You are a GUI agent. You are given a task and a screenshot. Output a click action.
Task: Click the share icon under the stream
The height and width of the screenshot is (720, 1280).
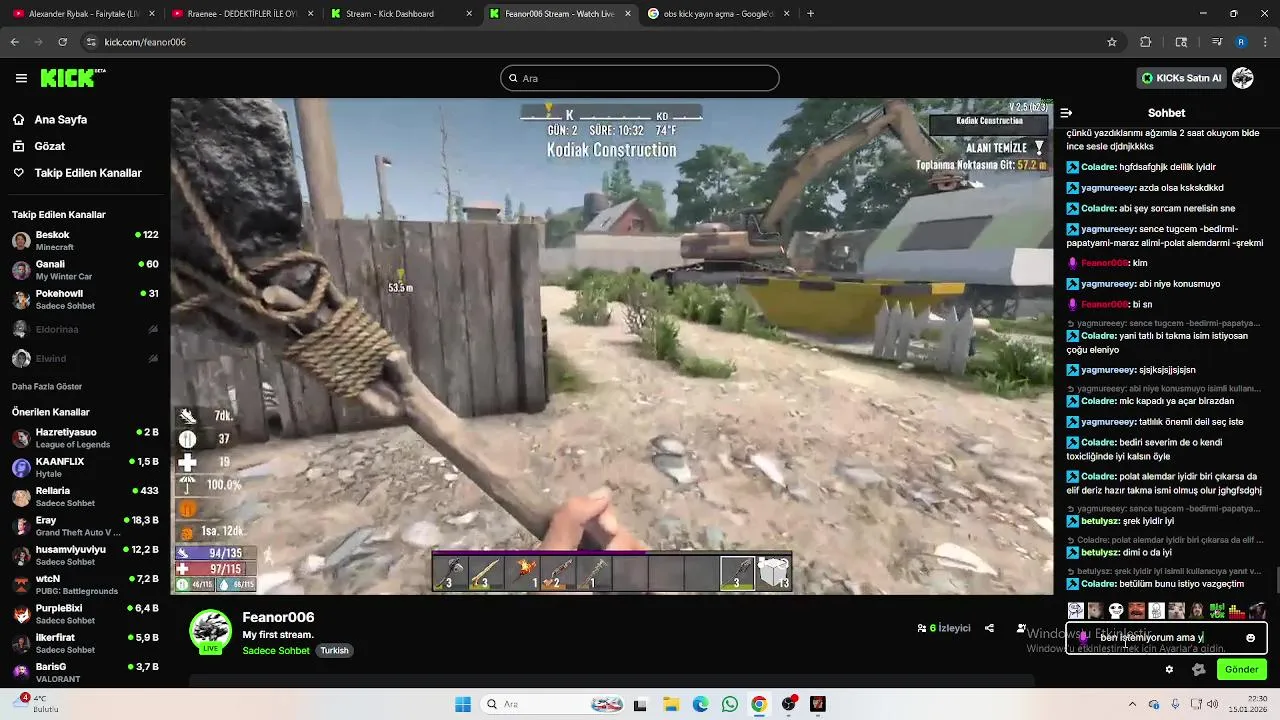point(989,628)
